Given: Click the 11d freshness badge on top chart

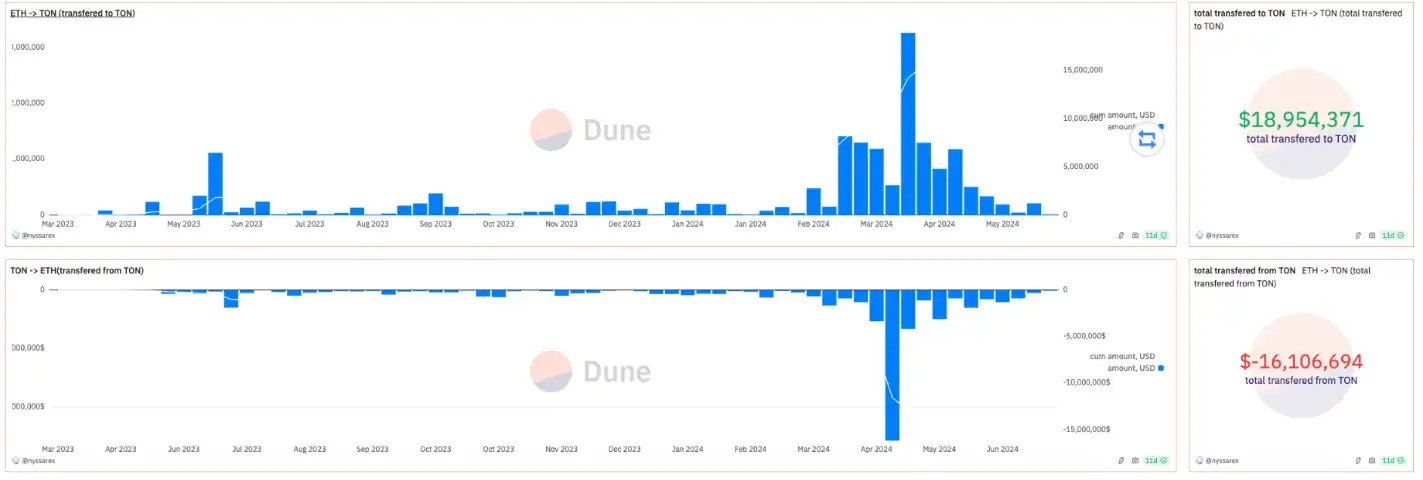Looking at the screenshot, I should click(x=1155, y=236).
